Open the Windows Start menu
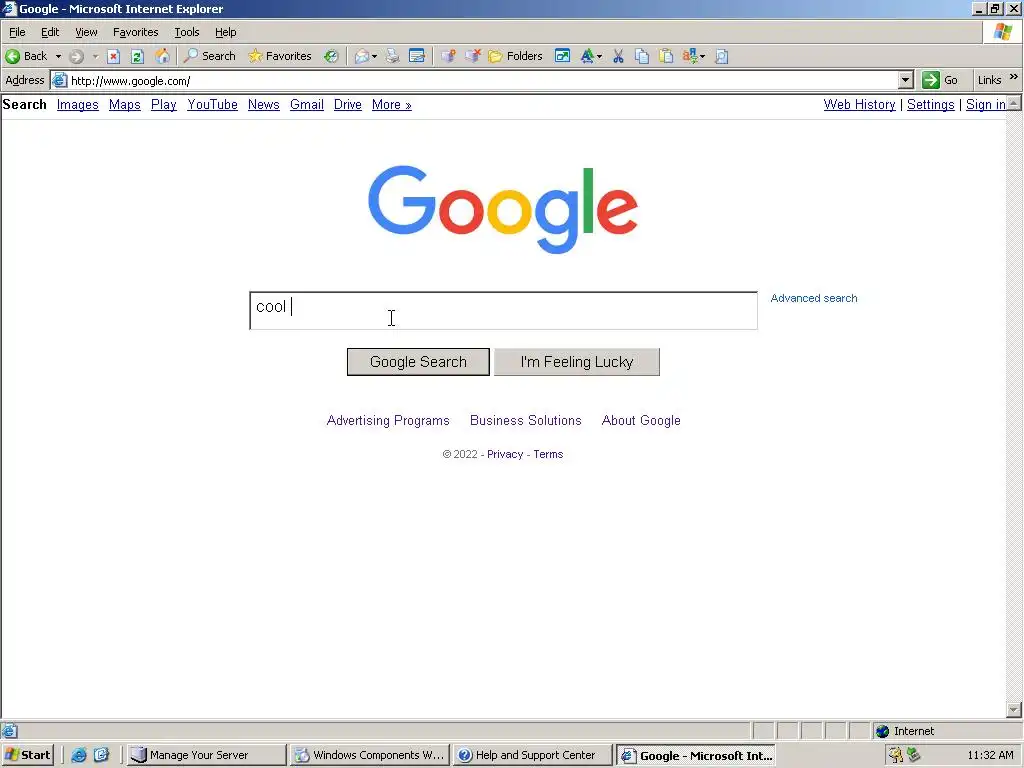Image resolution: width=1024 pixels, height=768 pixels. pyautogui.click(x=28, y=755)
